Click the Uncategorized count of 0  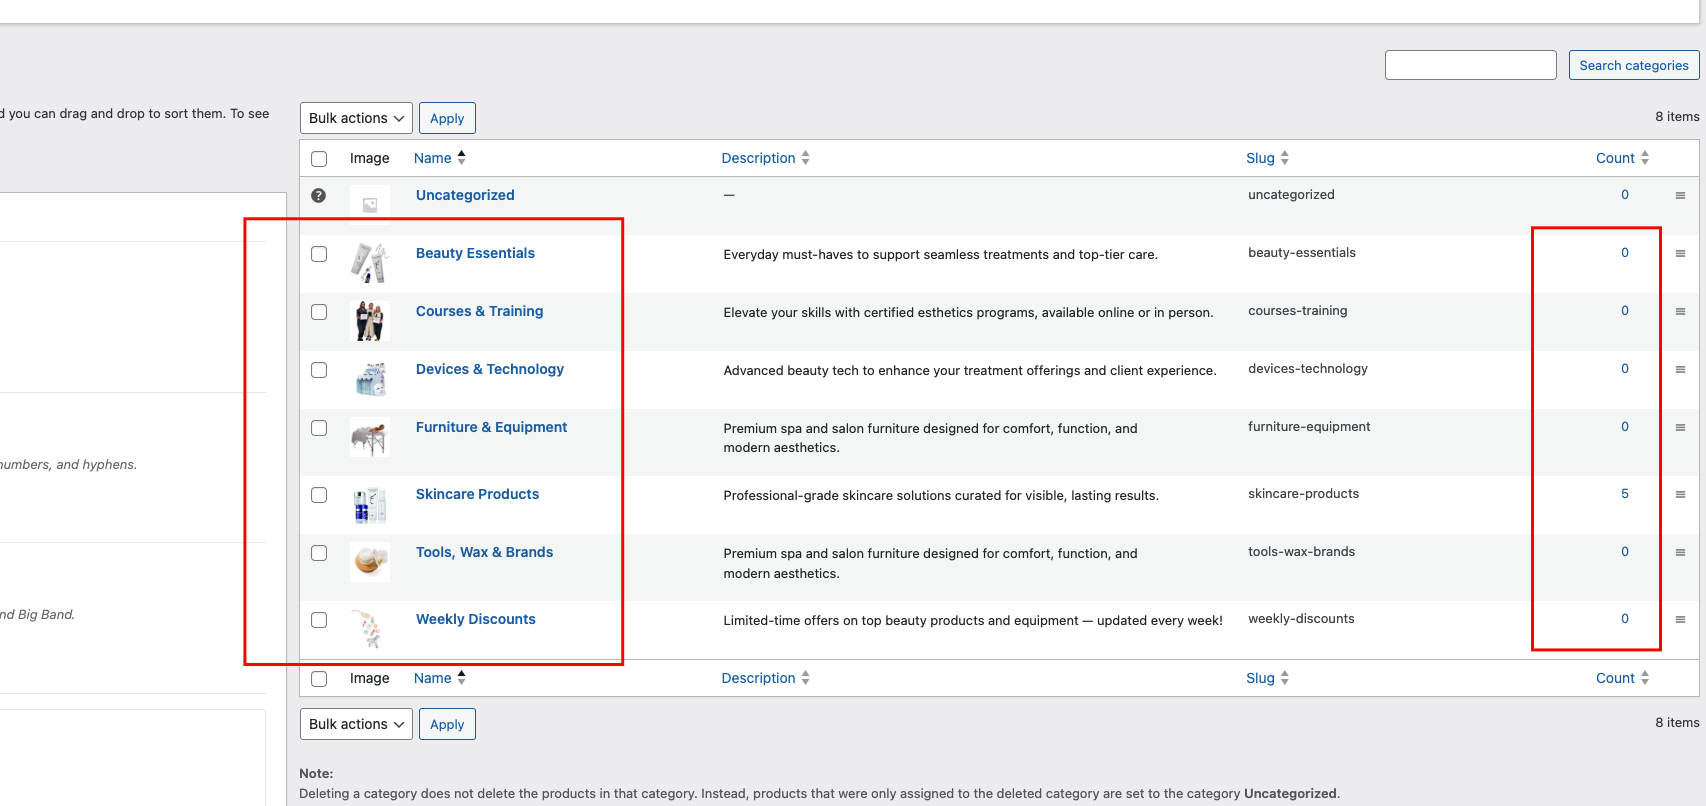click(x=1625, y=195)
